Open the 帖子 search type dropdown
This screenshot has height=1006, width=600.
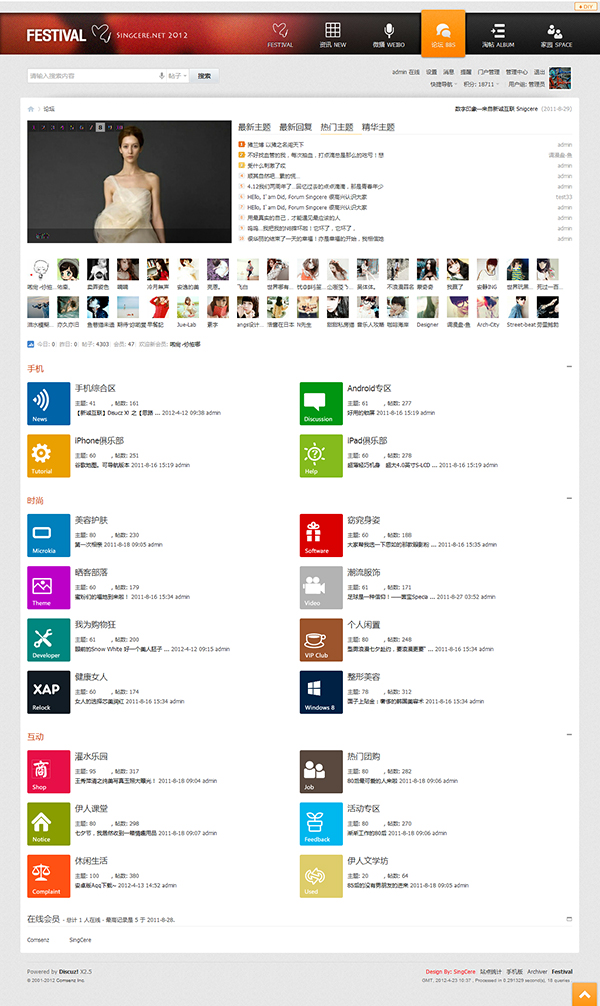[x=177, y=76]
